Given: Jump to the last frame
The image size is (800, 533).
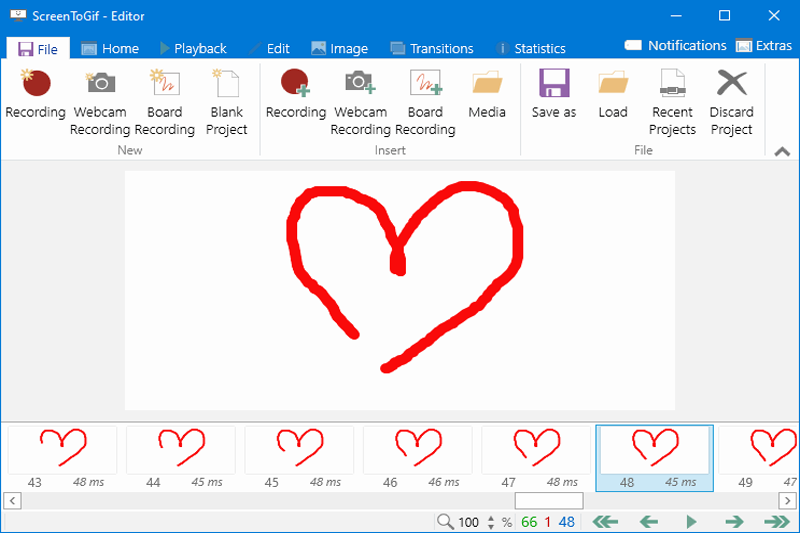Looking at the screenshot, I should [x=777, y=522].
